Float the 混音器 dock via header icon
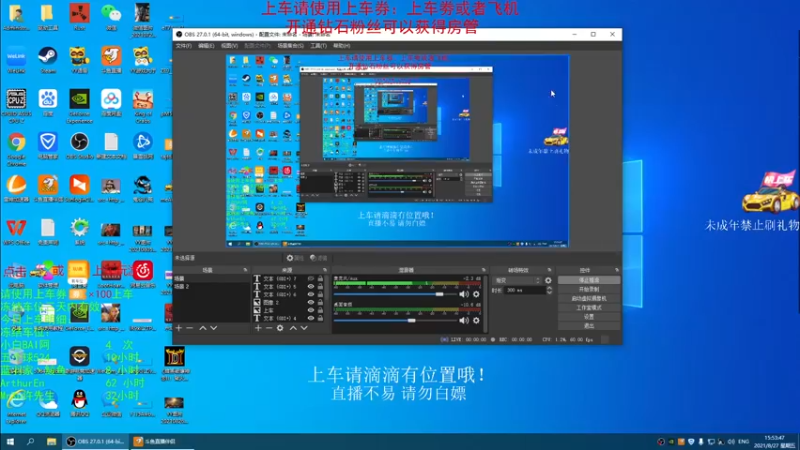Viewport: 800px width, 450px height. 484,270
